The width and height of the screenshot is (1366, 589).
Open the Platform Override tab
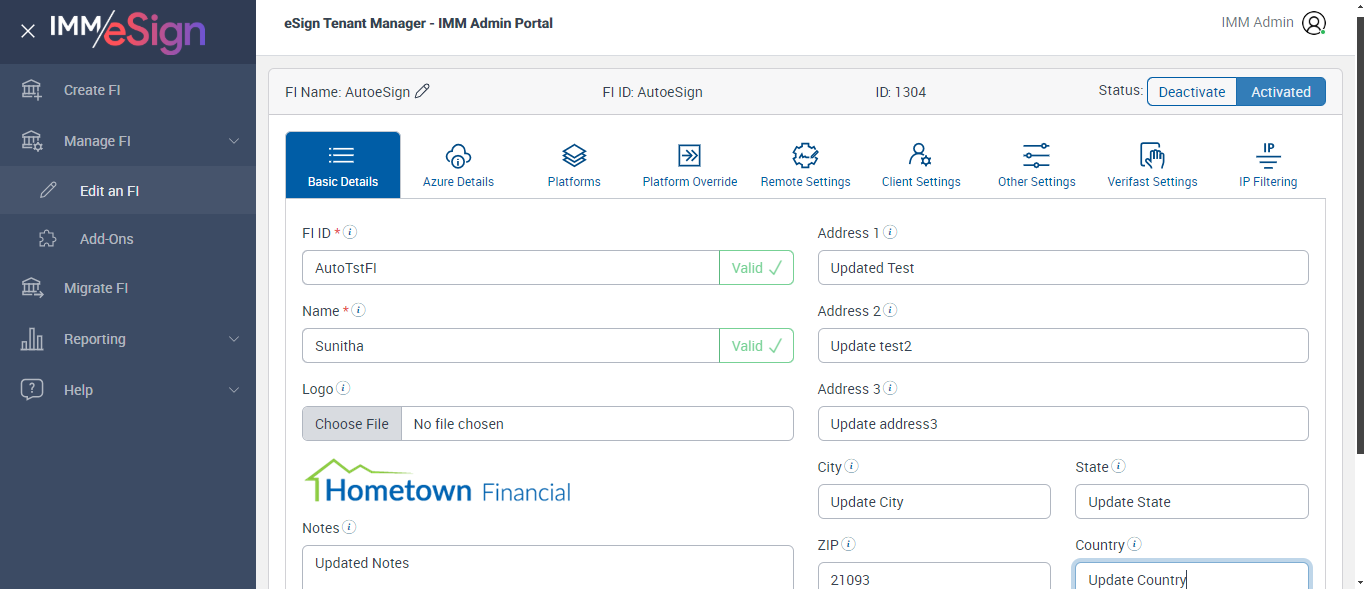(x=690, y=165)
